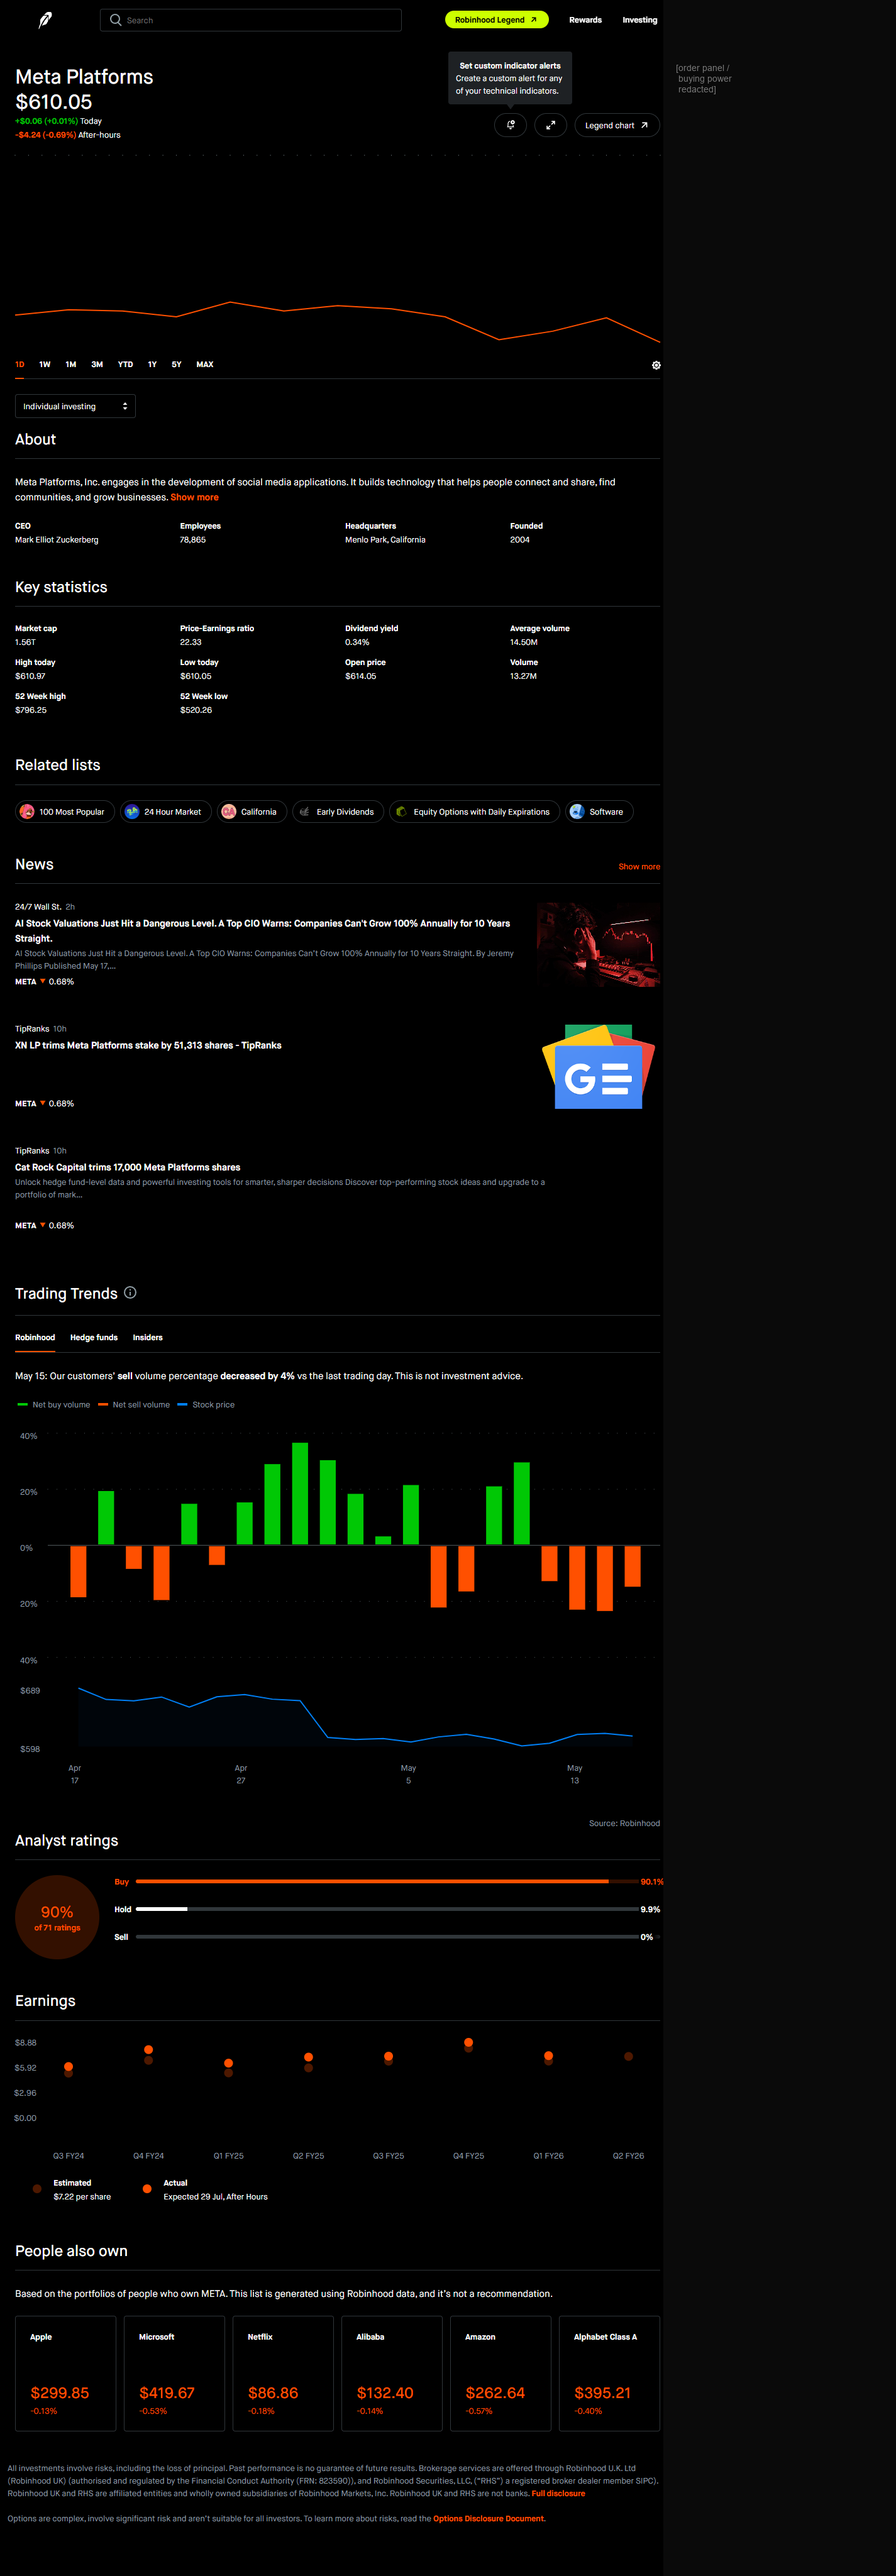Image resolution: width=896 pixels, height=2576 pixels.
Task: Open XN LP trims Meta stake article
Action: tap(148, 1045)
